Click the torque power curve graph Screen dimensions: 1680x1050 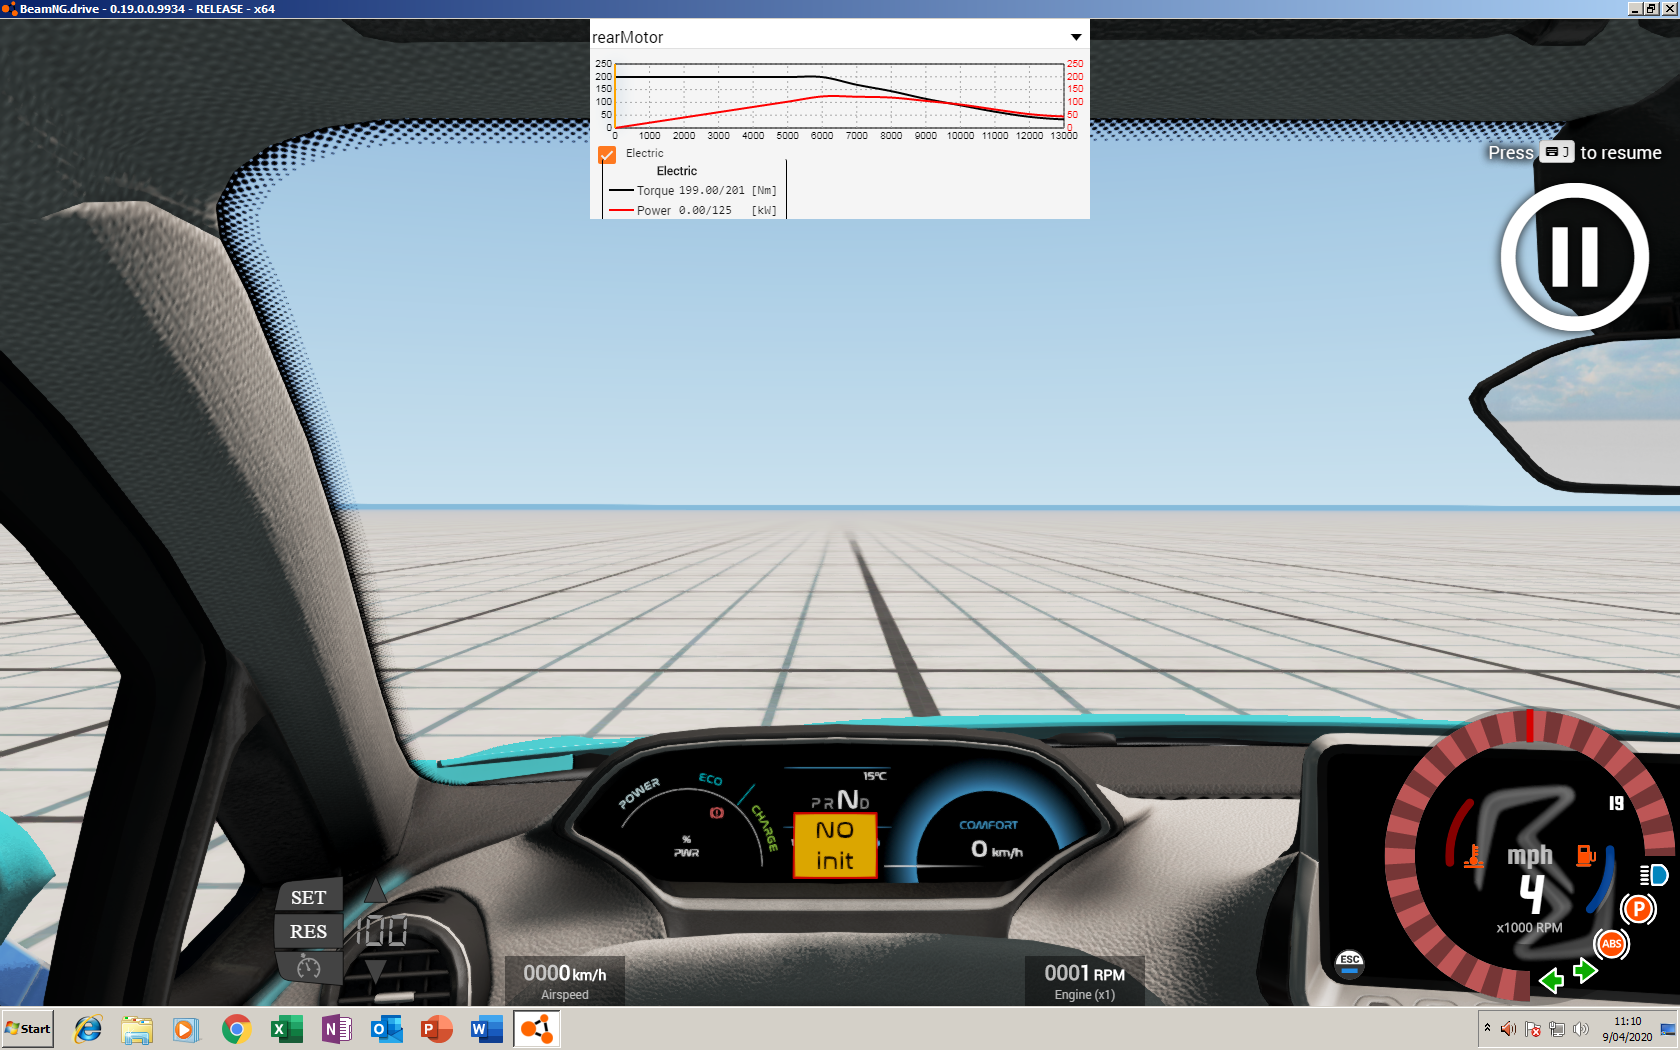pos(839,96)
